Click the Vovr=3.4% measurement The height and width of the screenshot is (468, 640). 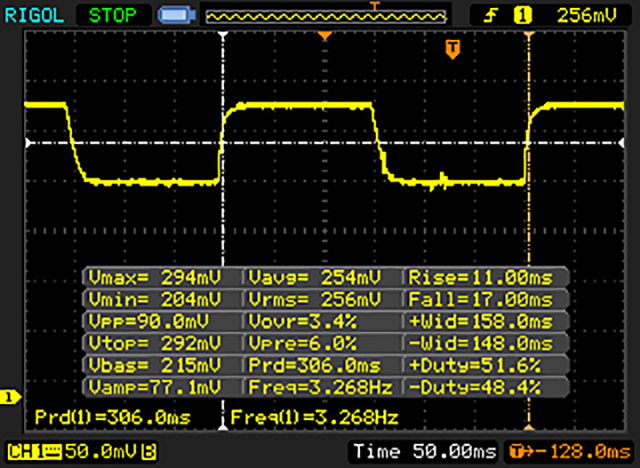302,322
